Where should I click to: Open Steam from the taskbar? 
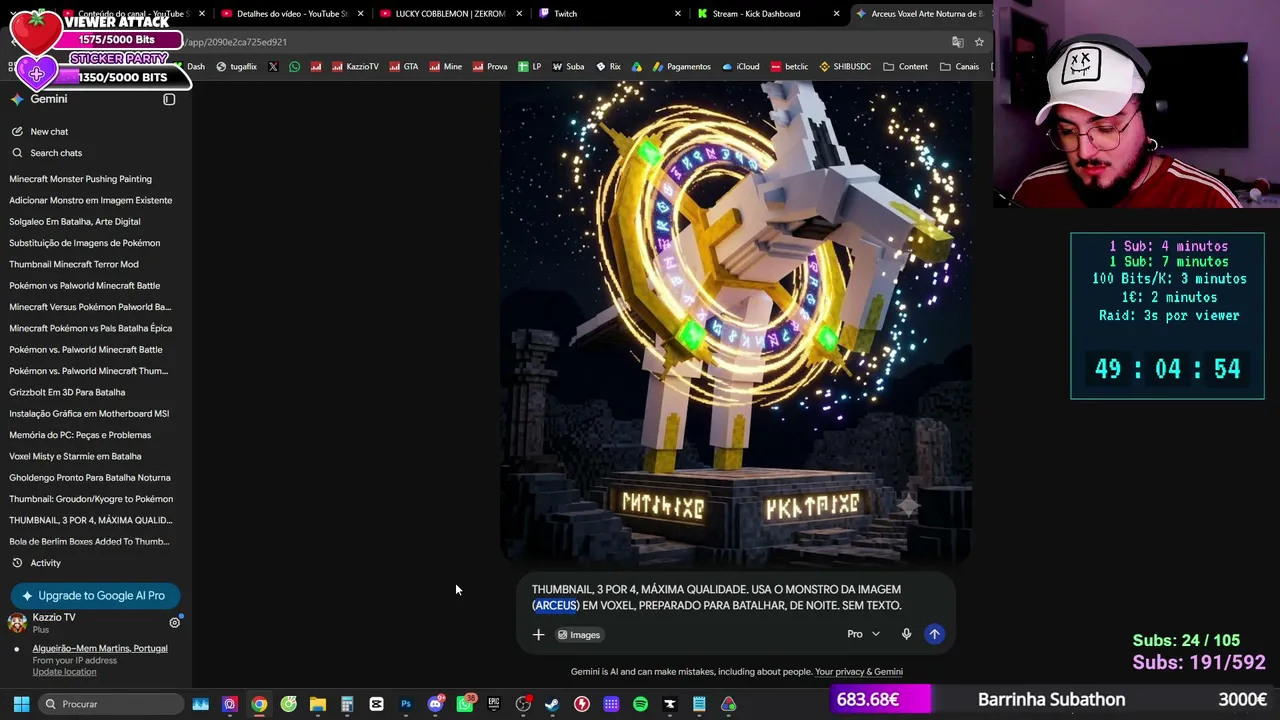coord(552,704)
